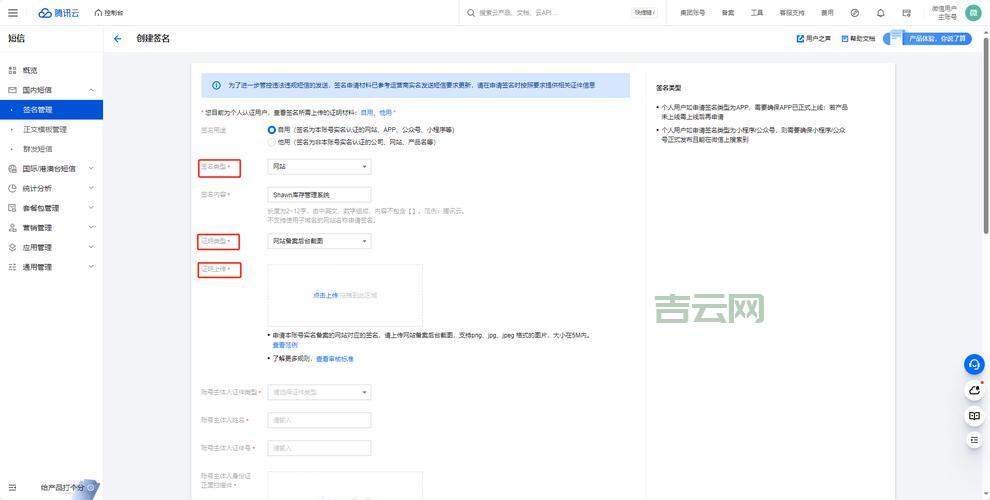Click 点击上传 in the 证明上传 area
This screenshot has width=990, height=500.
(x=325, y=295)
